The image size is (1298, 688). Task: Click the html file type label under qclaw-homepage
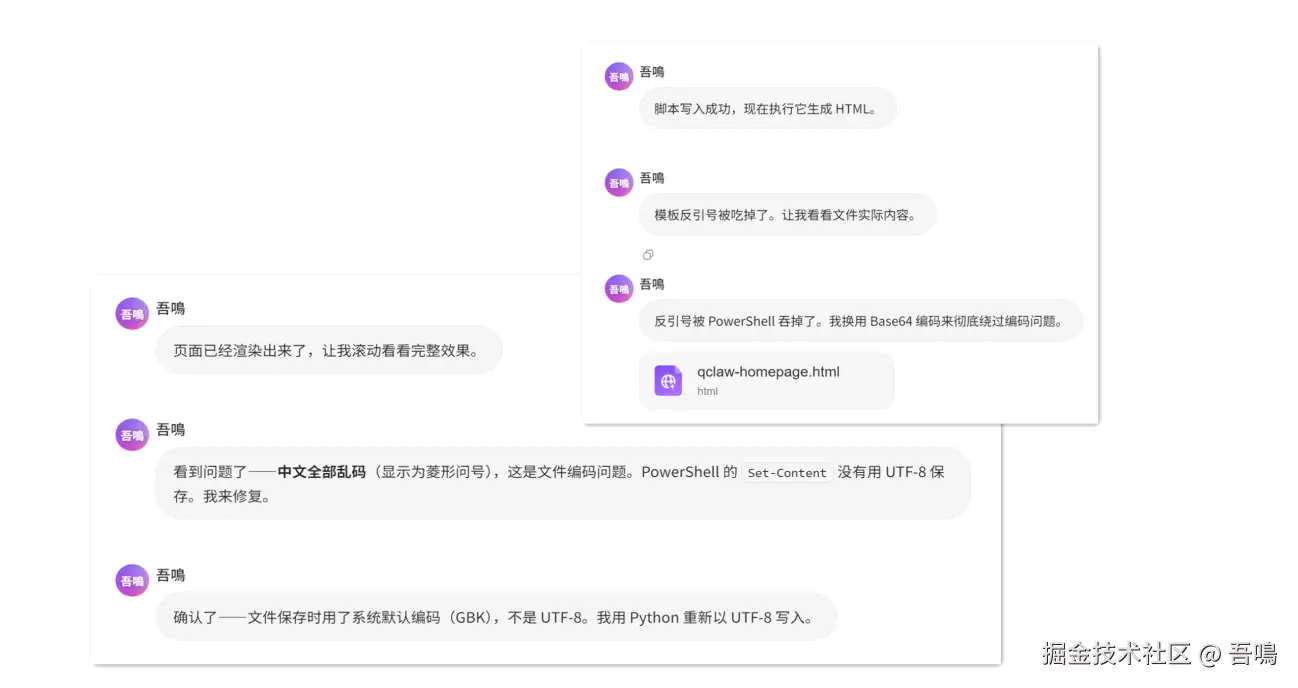click(x=707, y=391)
